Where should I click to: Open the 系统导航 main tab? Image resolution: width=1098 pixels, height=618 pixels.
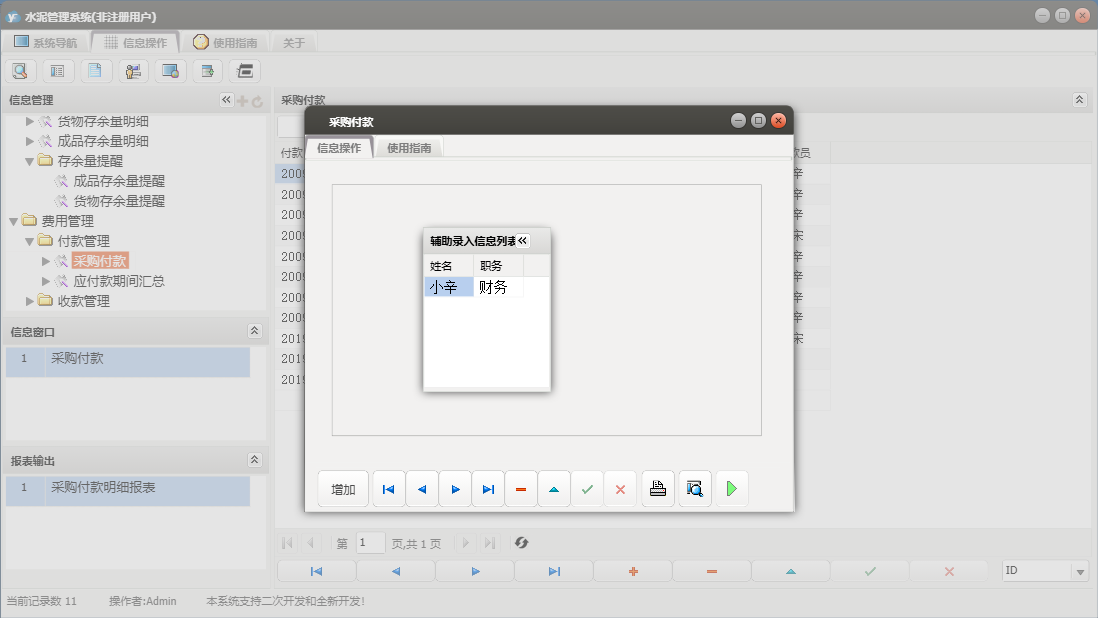[x=45, y=43]
